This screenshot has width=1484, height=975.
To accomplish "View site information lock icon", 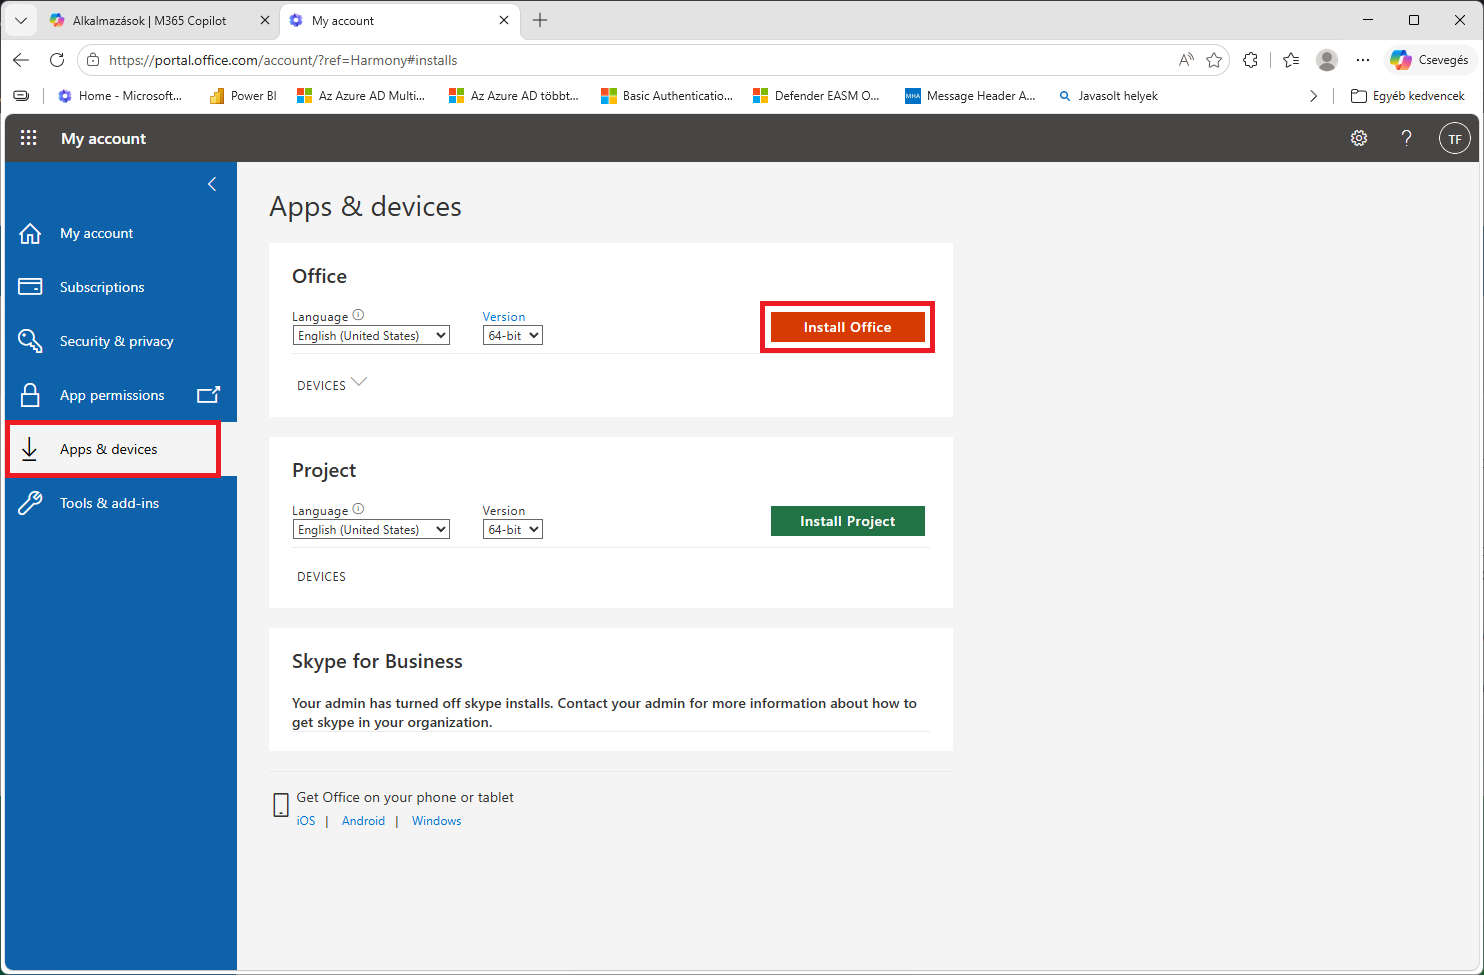I will pos(93,60).
